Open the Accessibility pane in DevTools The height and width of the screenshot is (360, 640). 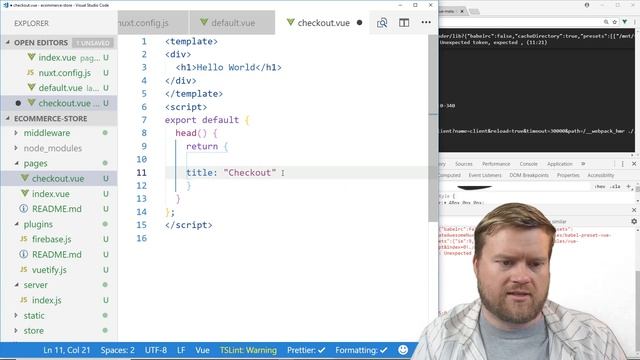(x=601, y=175)
